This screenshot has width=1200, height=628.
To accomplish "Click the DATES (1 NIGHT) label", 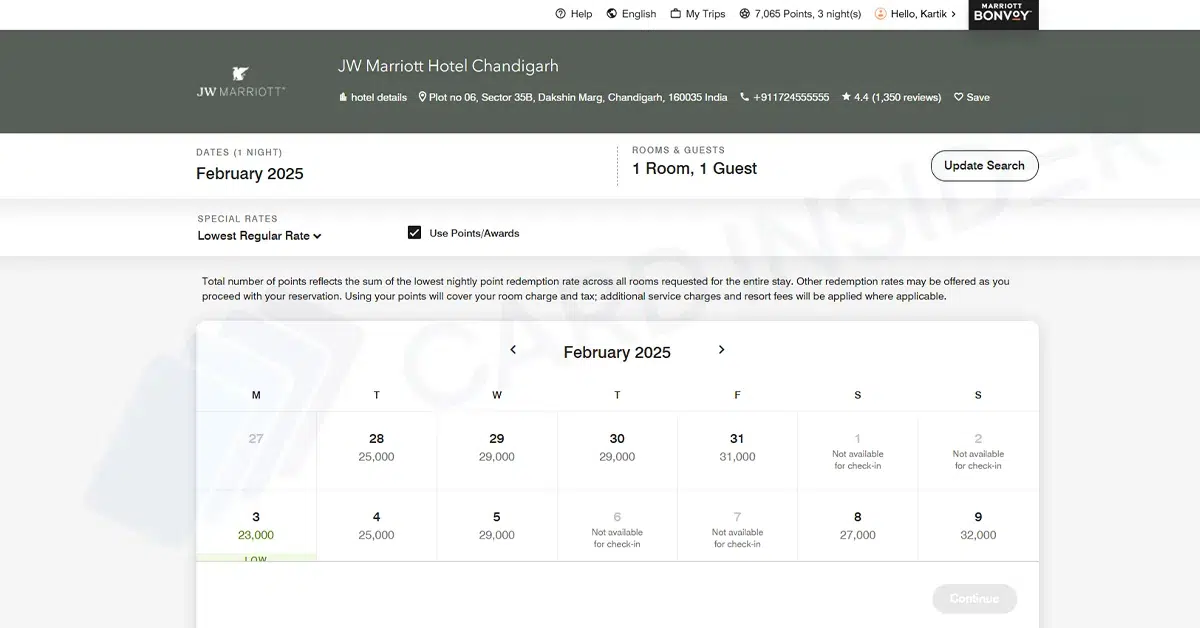I will [x=239, y=152].
